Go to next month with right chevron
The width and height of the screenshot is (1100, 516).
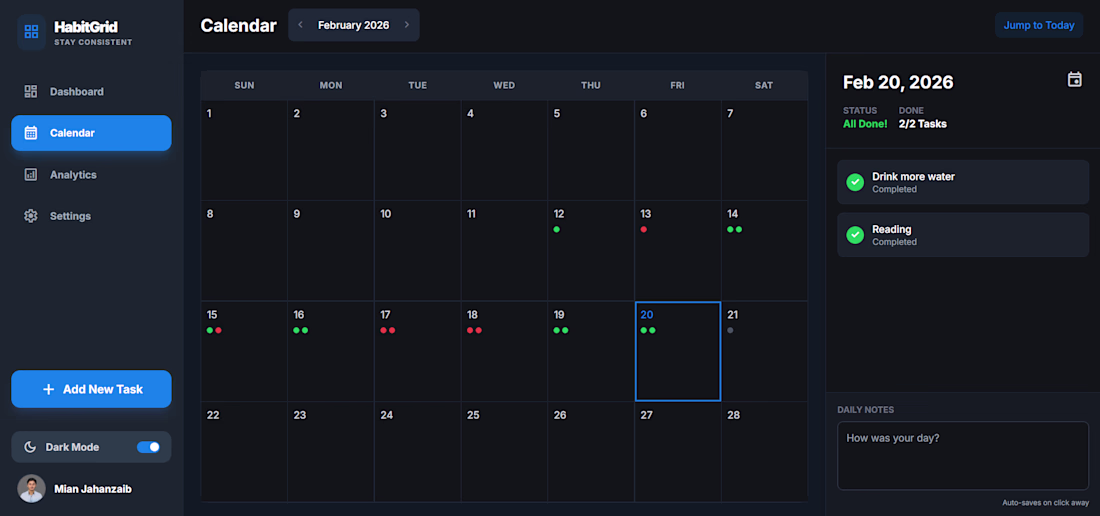click(x=407, y=25)
